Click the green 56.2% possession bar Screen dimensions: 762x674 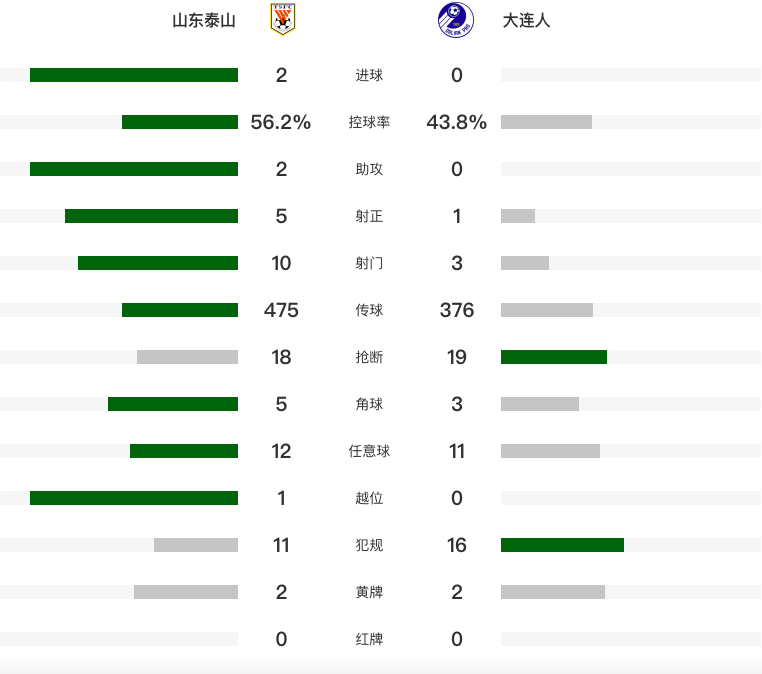tap(180, 122)
